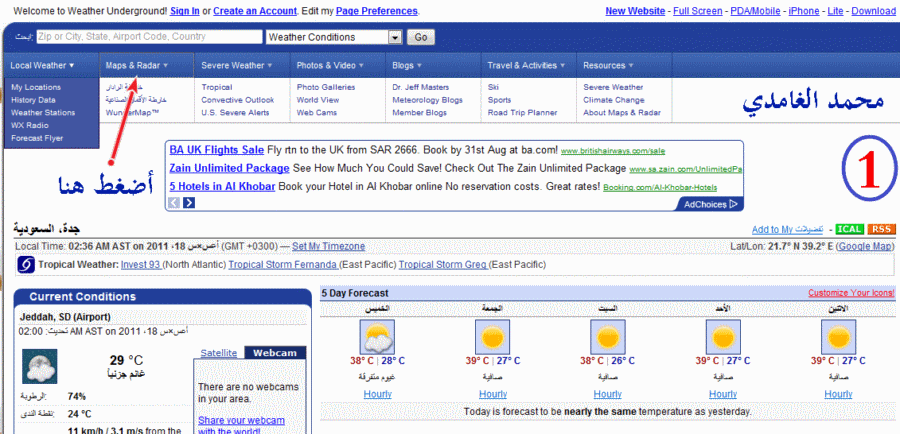900x434 pixels.
Task: Open the Google Map link
Action: [x=865, y=246]
